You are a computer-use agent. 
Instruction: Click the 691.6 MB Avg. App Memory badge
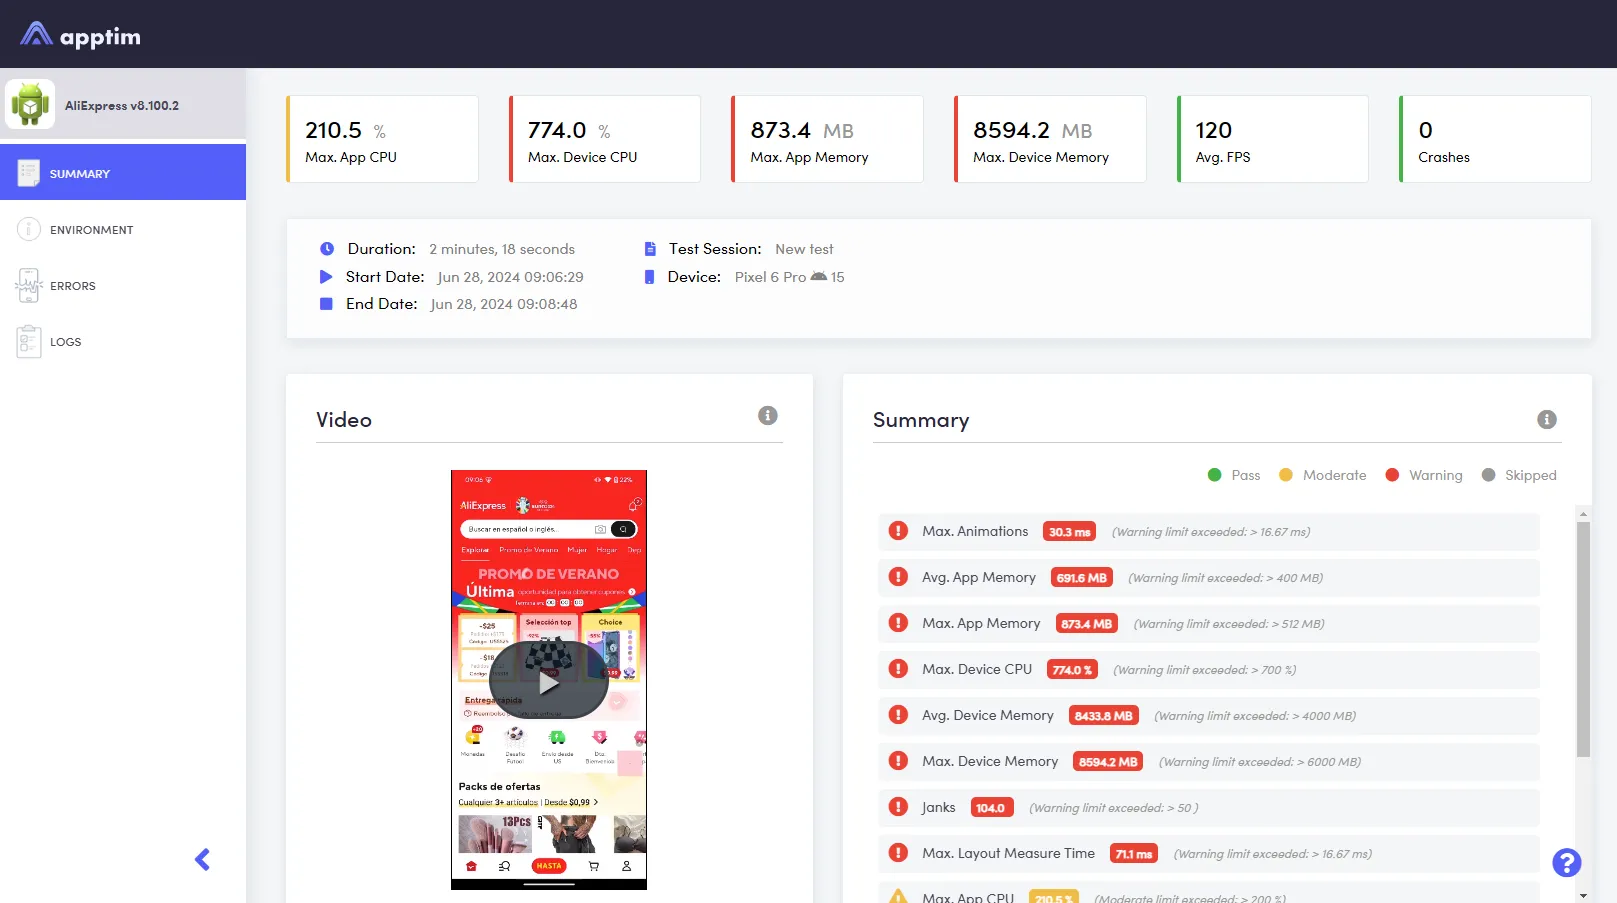(1081, 578)
